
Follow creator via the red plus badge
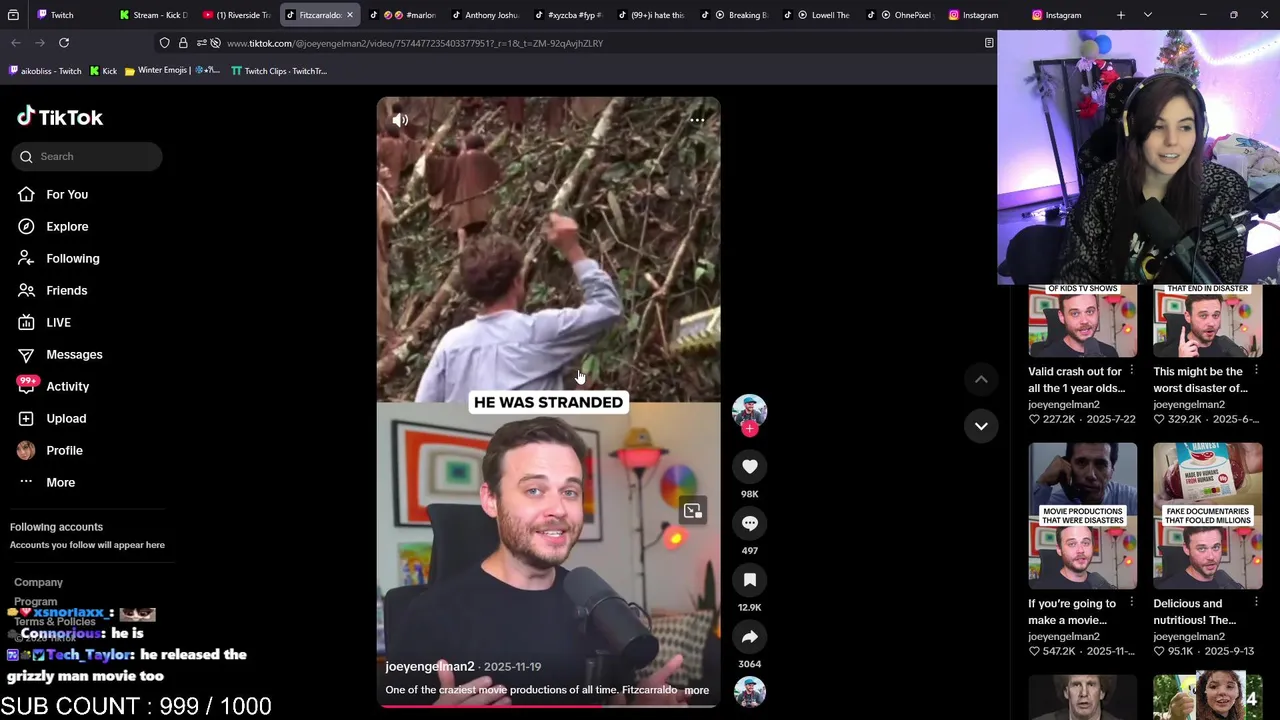pyautogui.click(x=749, y=429)
